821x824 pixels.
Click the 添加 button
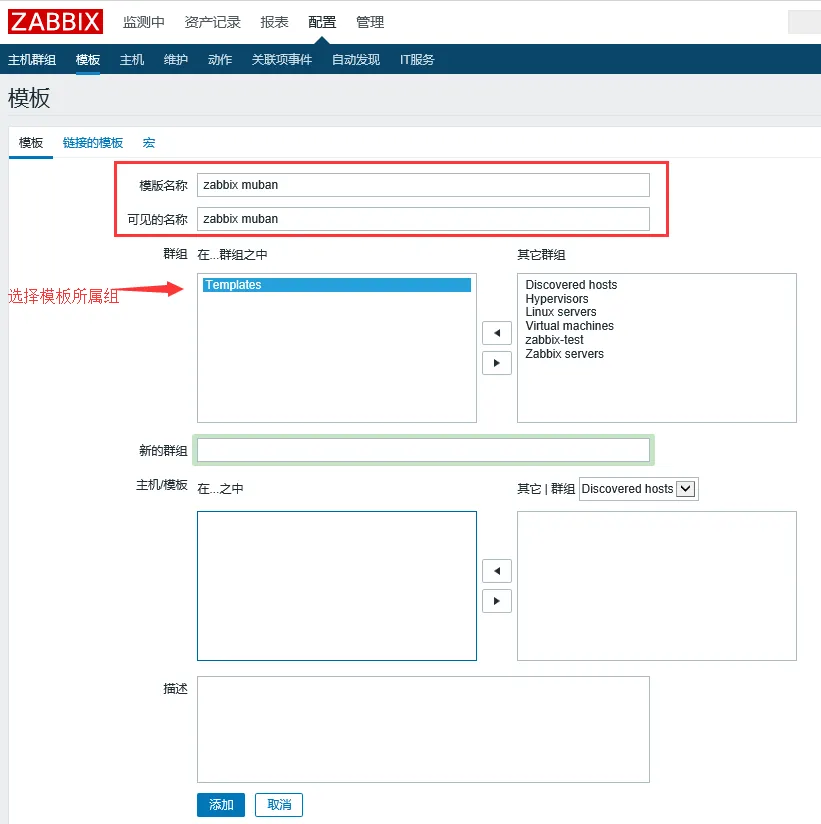coord(221,805)
